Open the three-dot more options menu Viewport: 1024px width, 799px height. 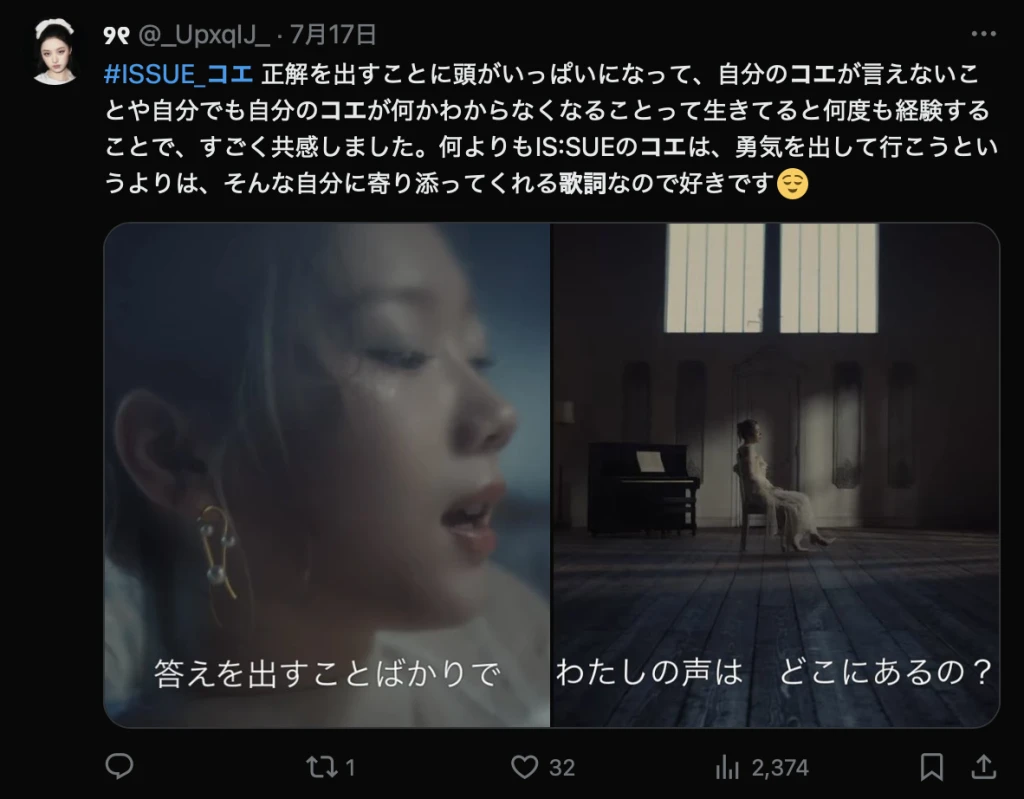point(984,34)
